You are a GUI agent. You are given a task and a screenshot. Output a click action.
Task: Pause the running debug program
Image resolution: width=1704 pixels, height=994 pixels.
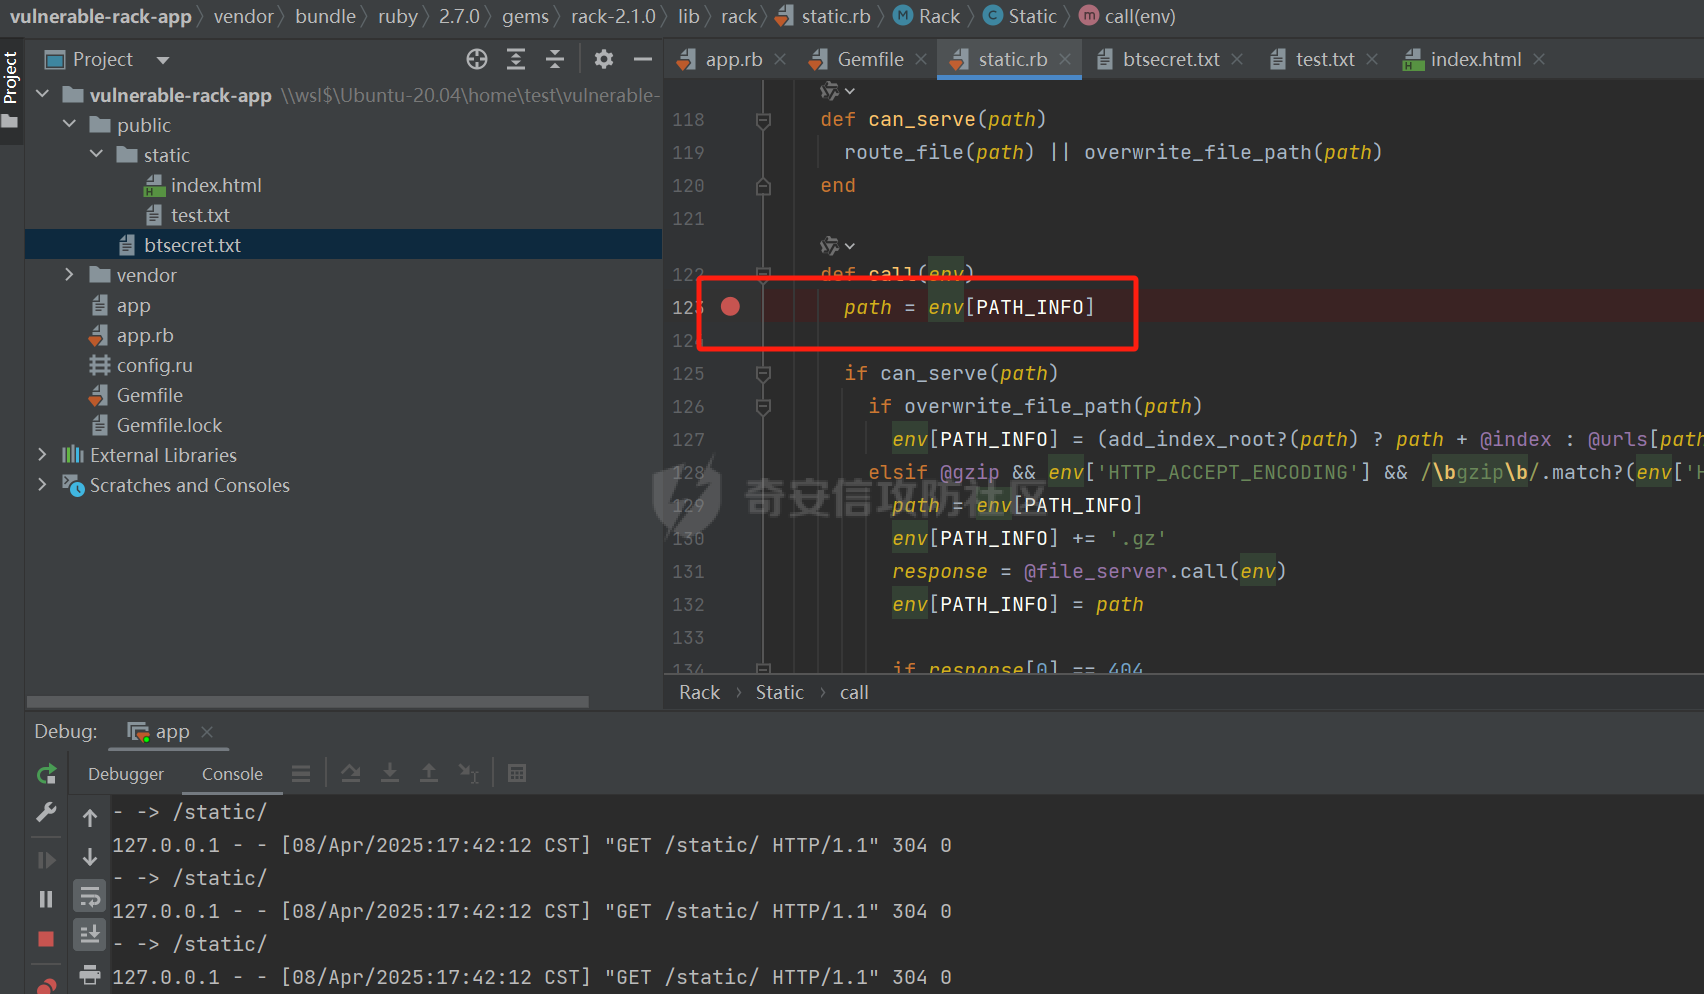pyautogui.click(x=46, y=899)
